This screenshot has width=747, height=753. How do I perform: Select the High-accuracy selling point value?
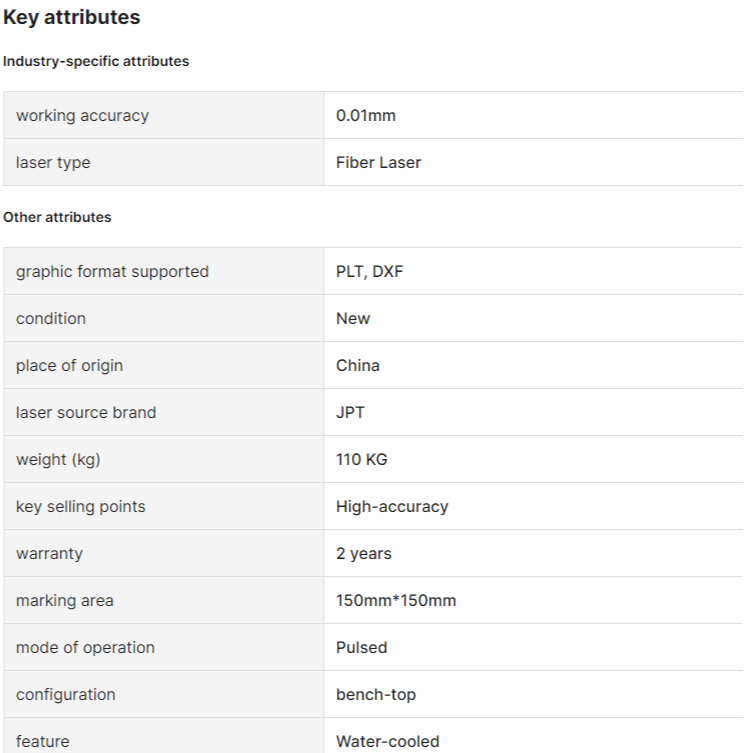(x=392, y=507)
